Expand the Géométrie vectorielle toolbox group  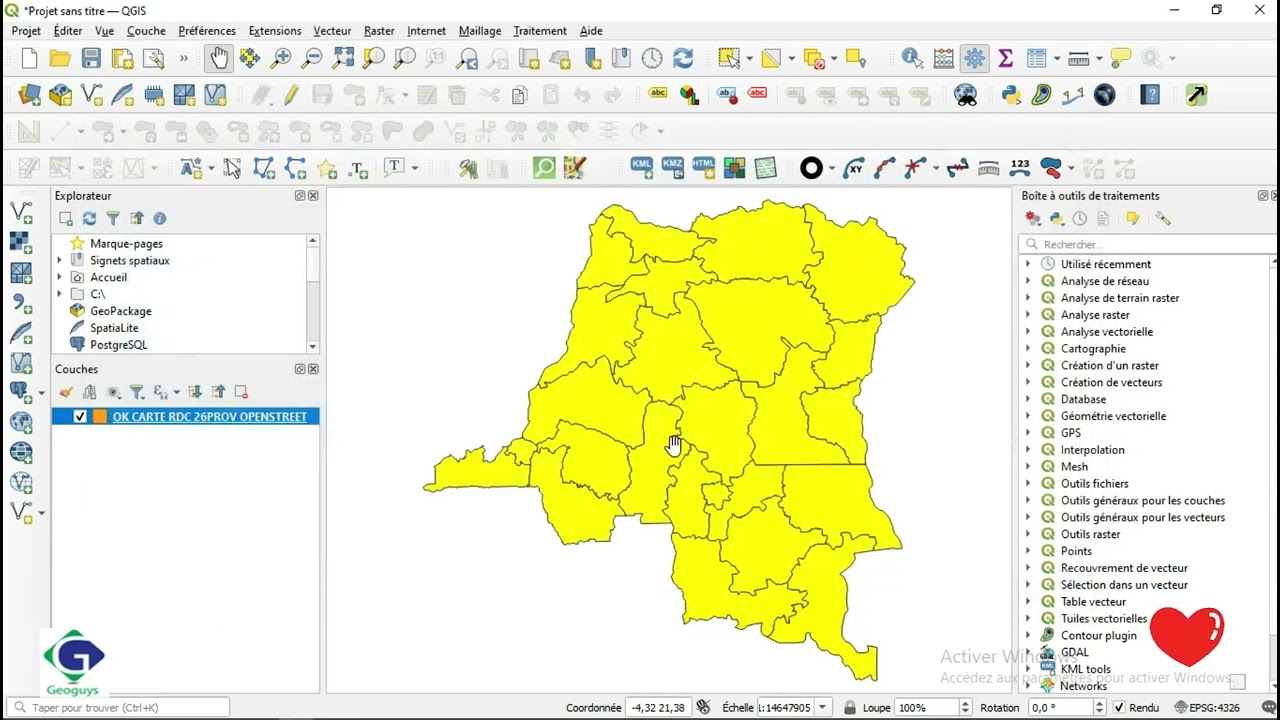(1028, 416)
